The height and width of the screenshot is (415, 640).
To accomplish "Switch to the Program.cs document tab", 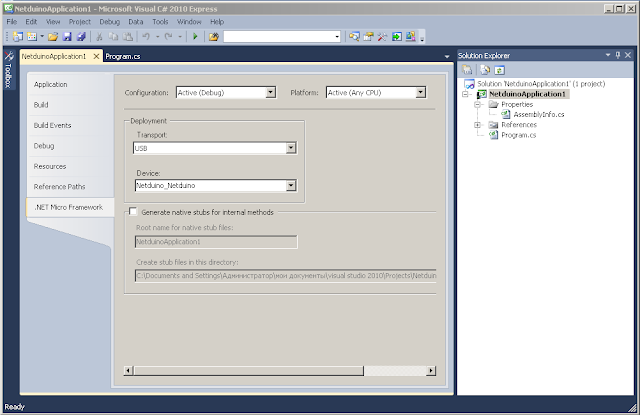I will [122, 56].
